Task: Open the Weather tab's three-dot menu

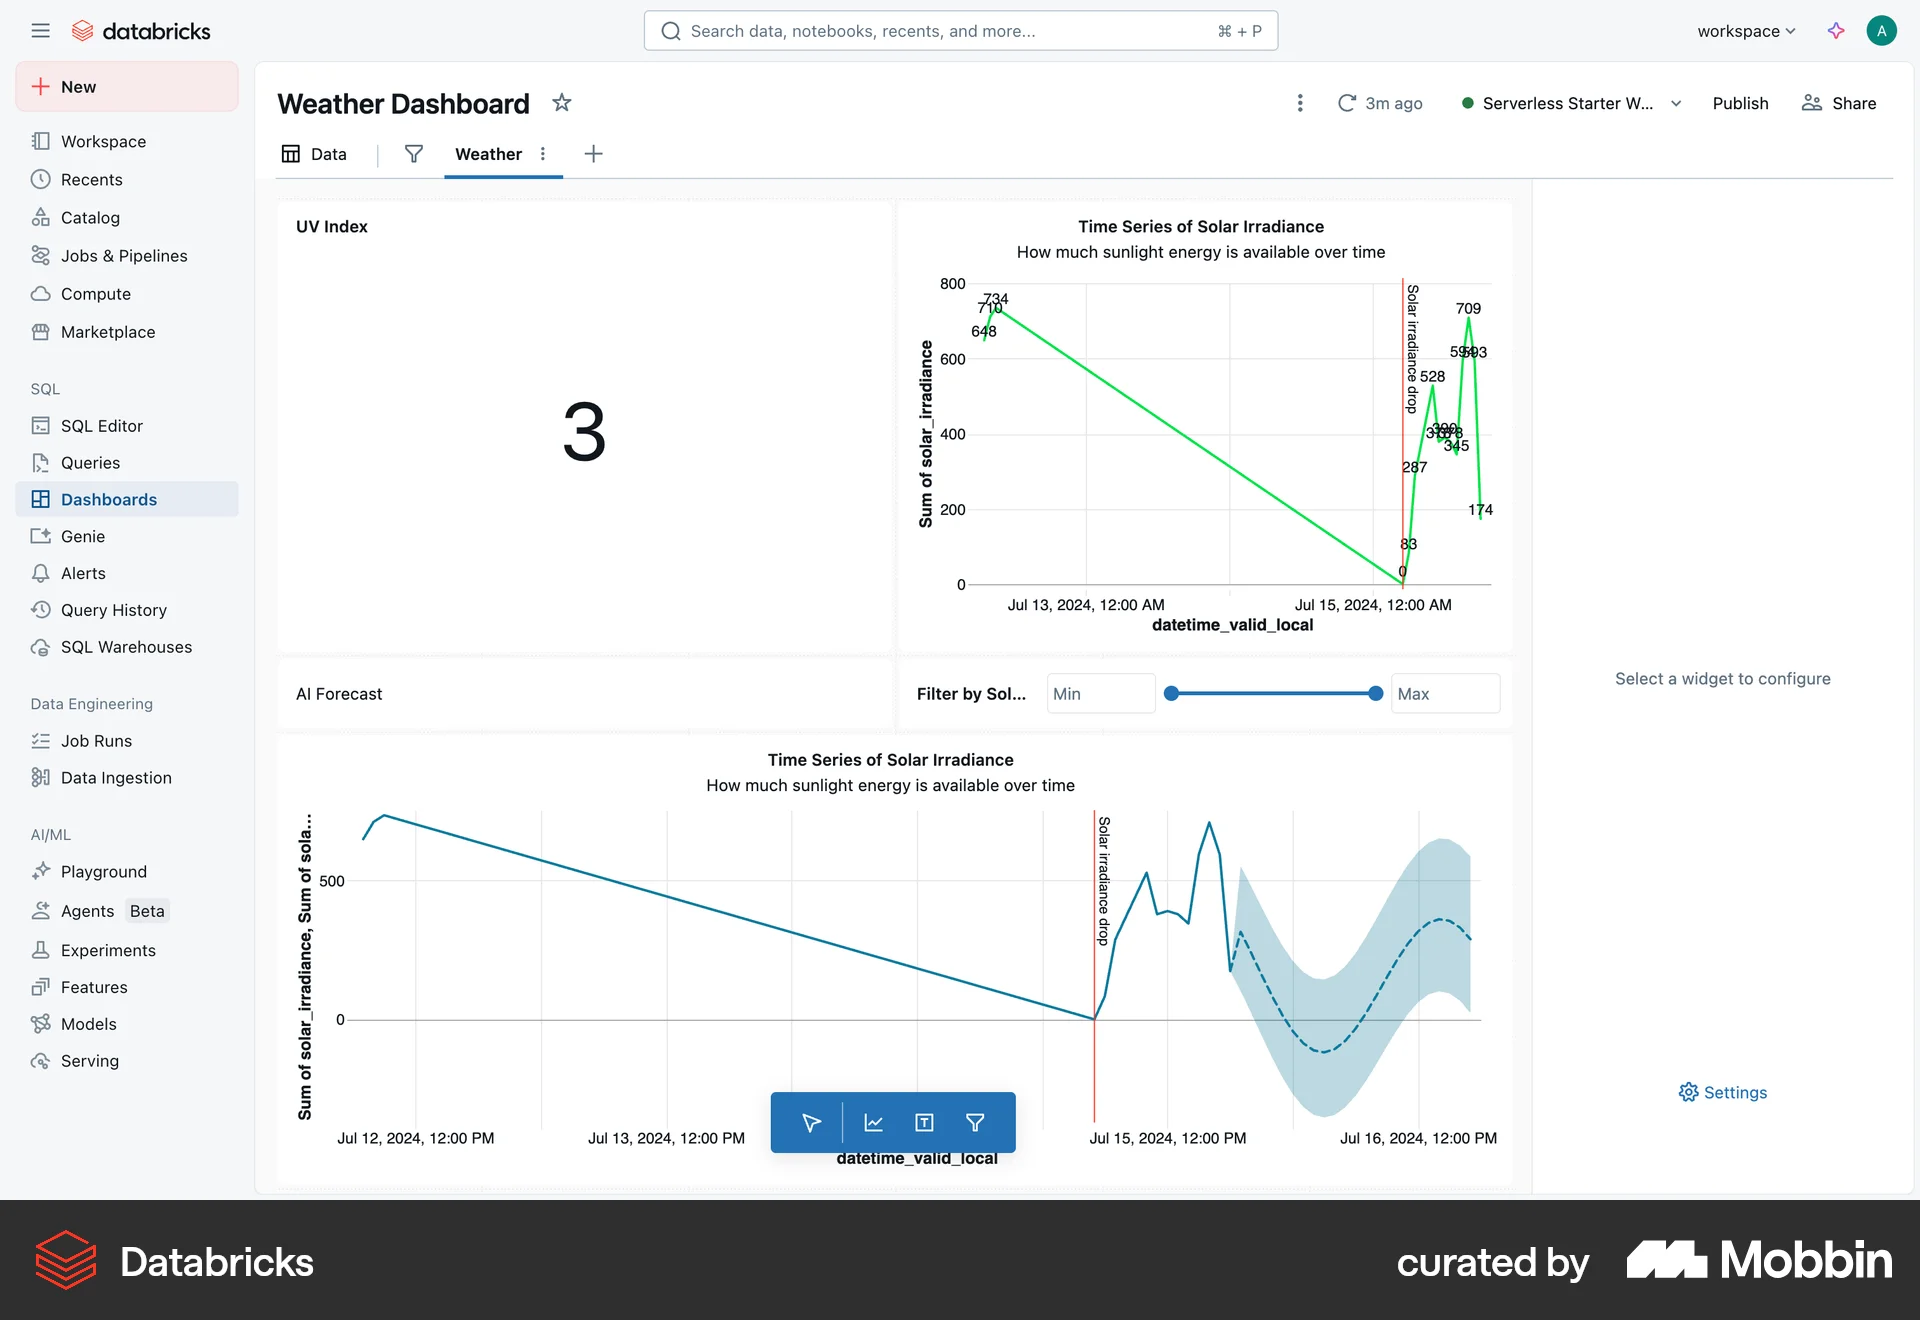Action: point(543,154)
